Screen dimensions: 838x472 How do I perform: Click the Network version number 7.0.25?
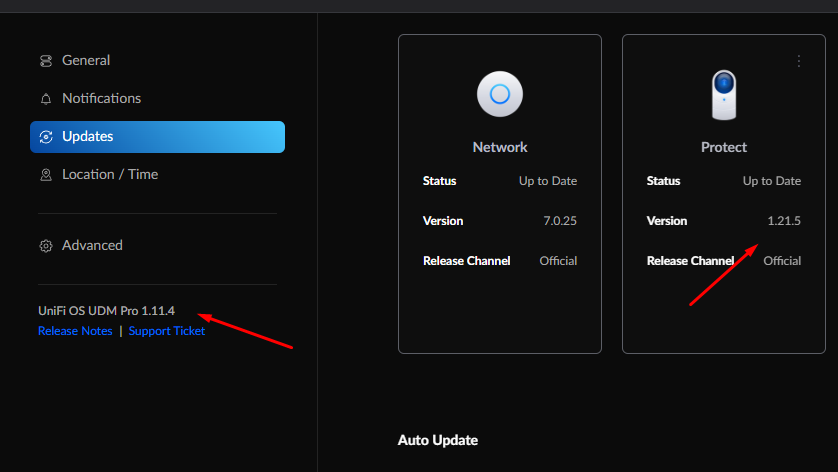pos(559,221)
